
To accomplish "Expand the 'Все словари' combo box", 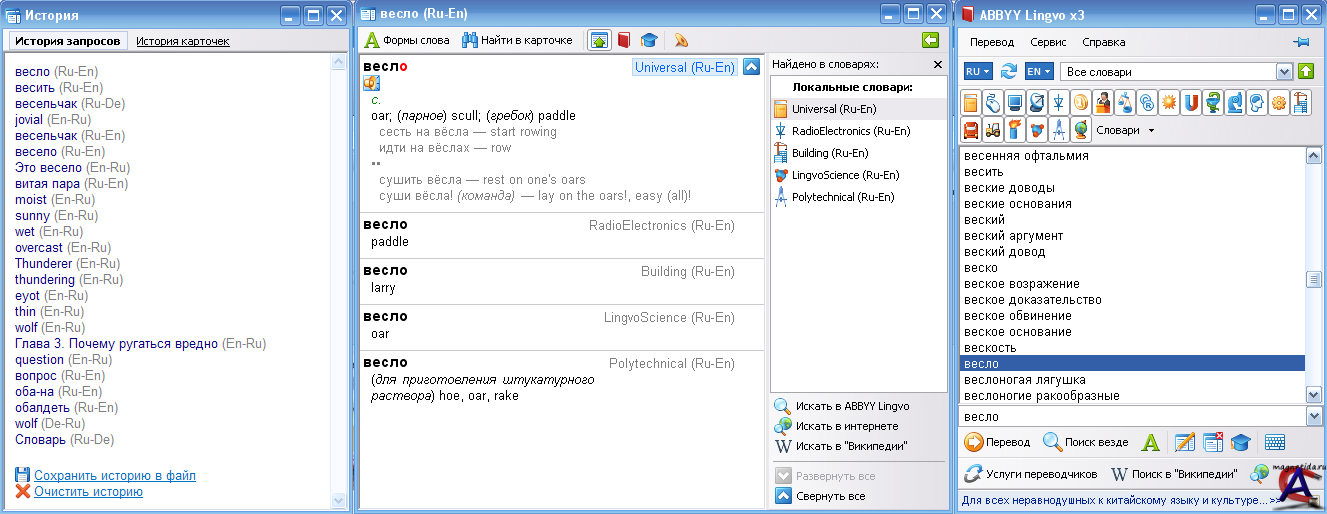I will pyautogui.click(x=1284, y=72).
